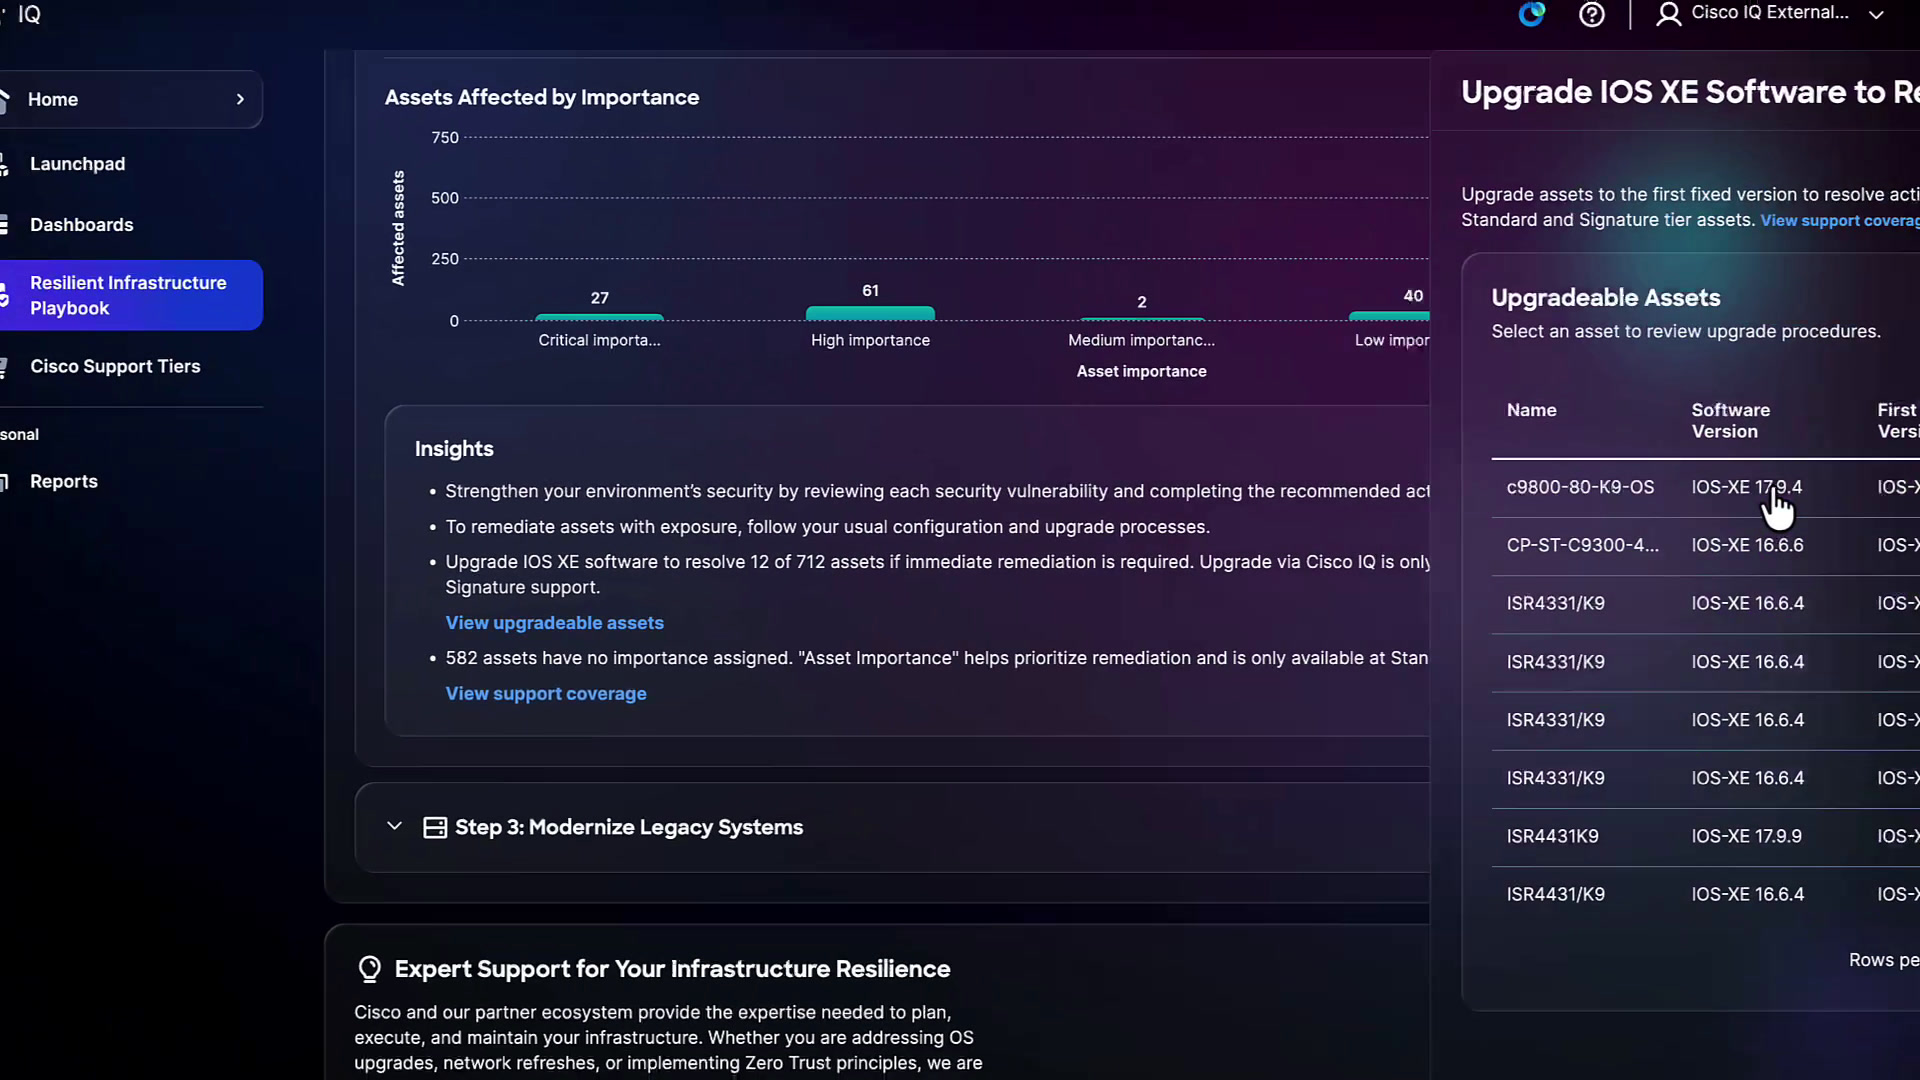Open Cisco Support Tiers
Viewport: 1920px width, 1080px height.
115,366
